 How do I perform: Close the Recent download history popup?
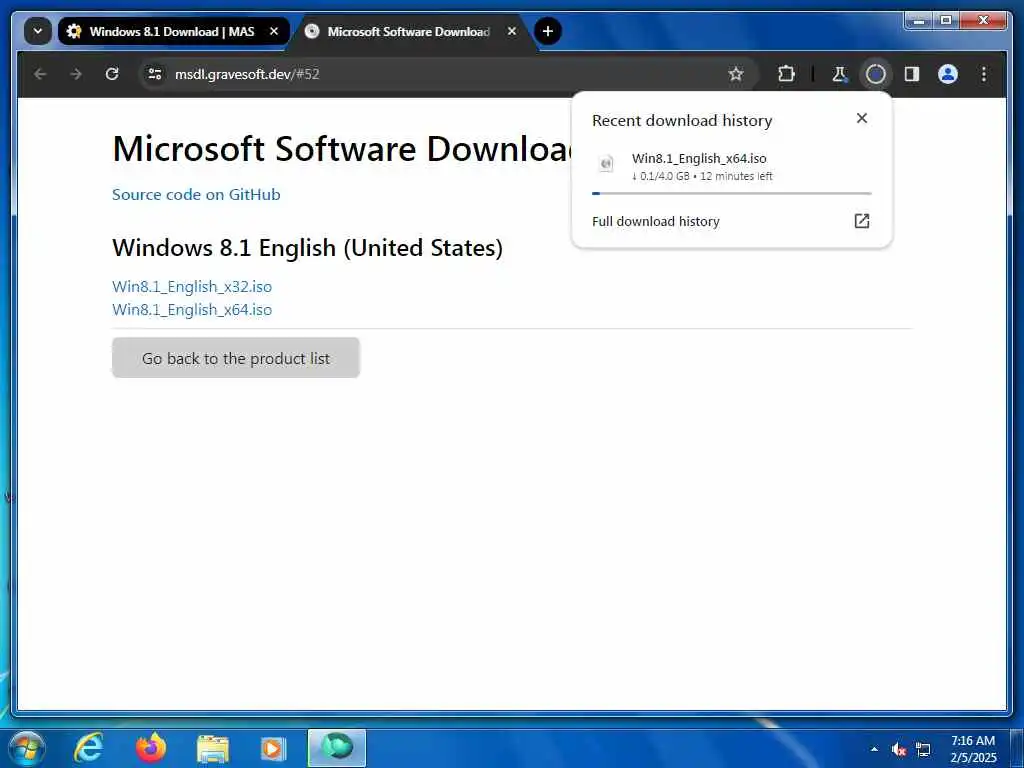tap(862, 118)
